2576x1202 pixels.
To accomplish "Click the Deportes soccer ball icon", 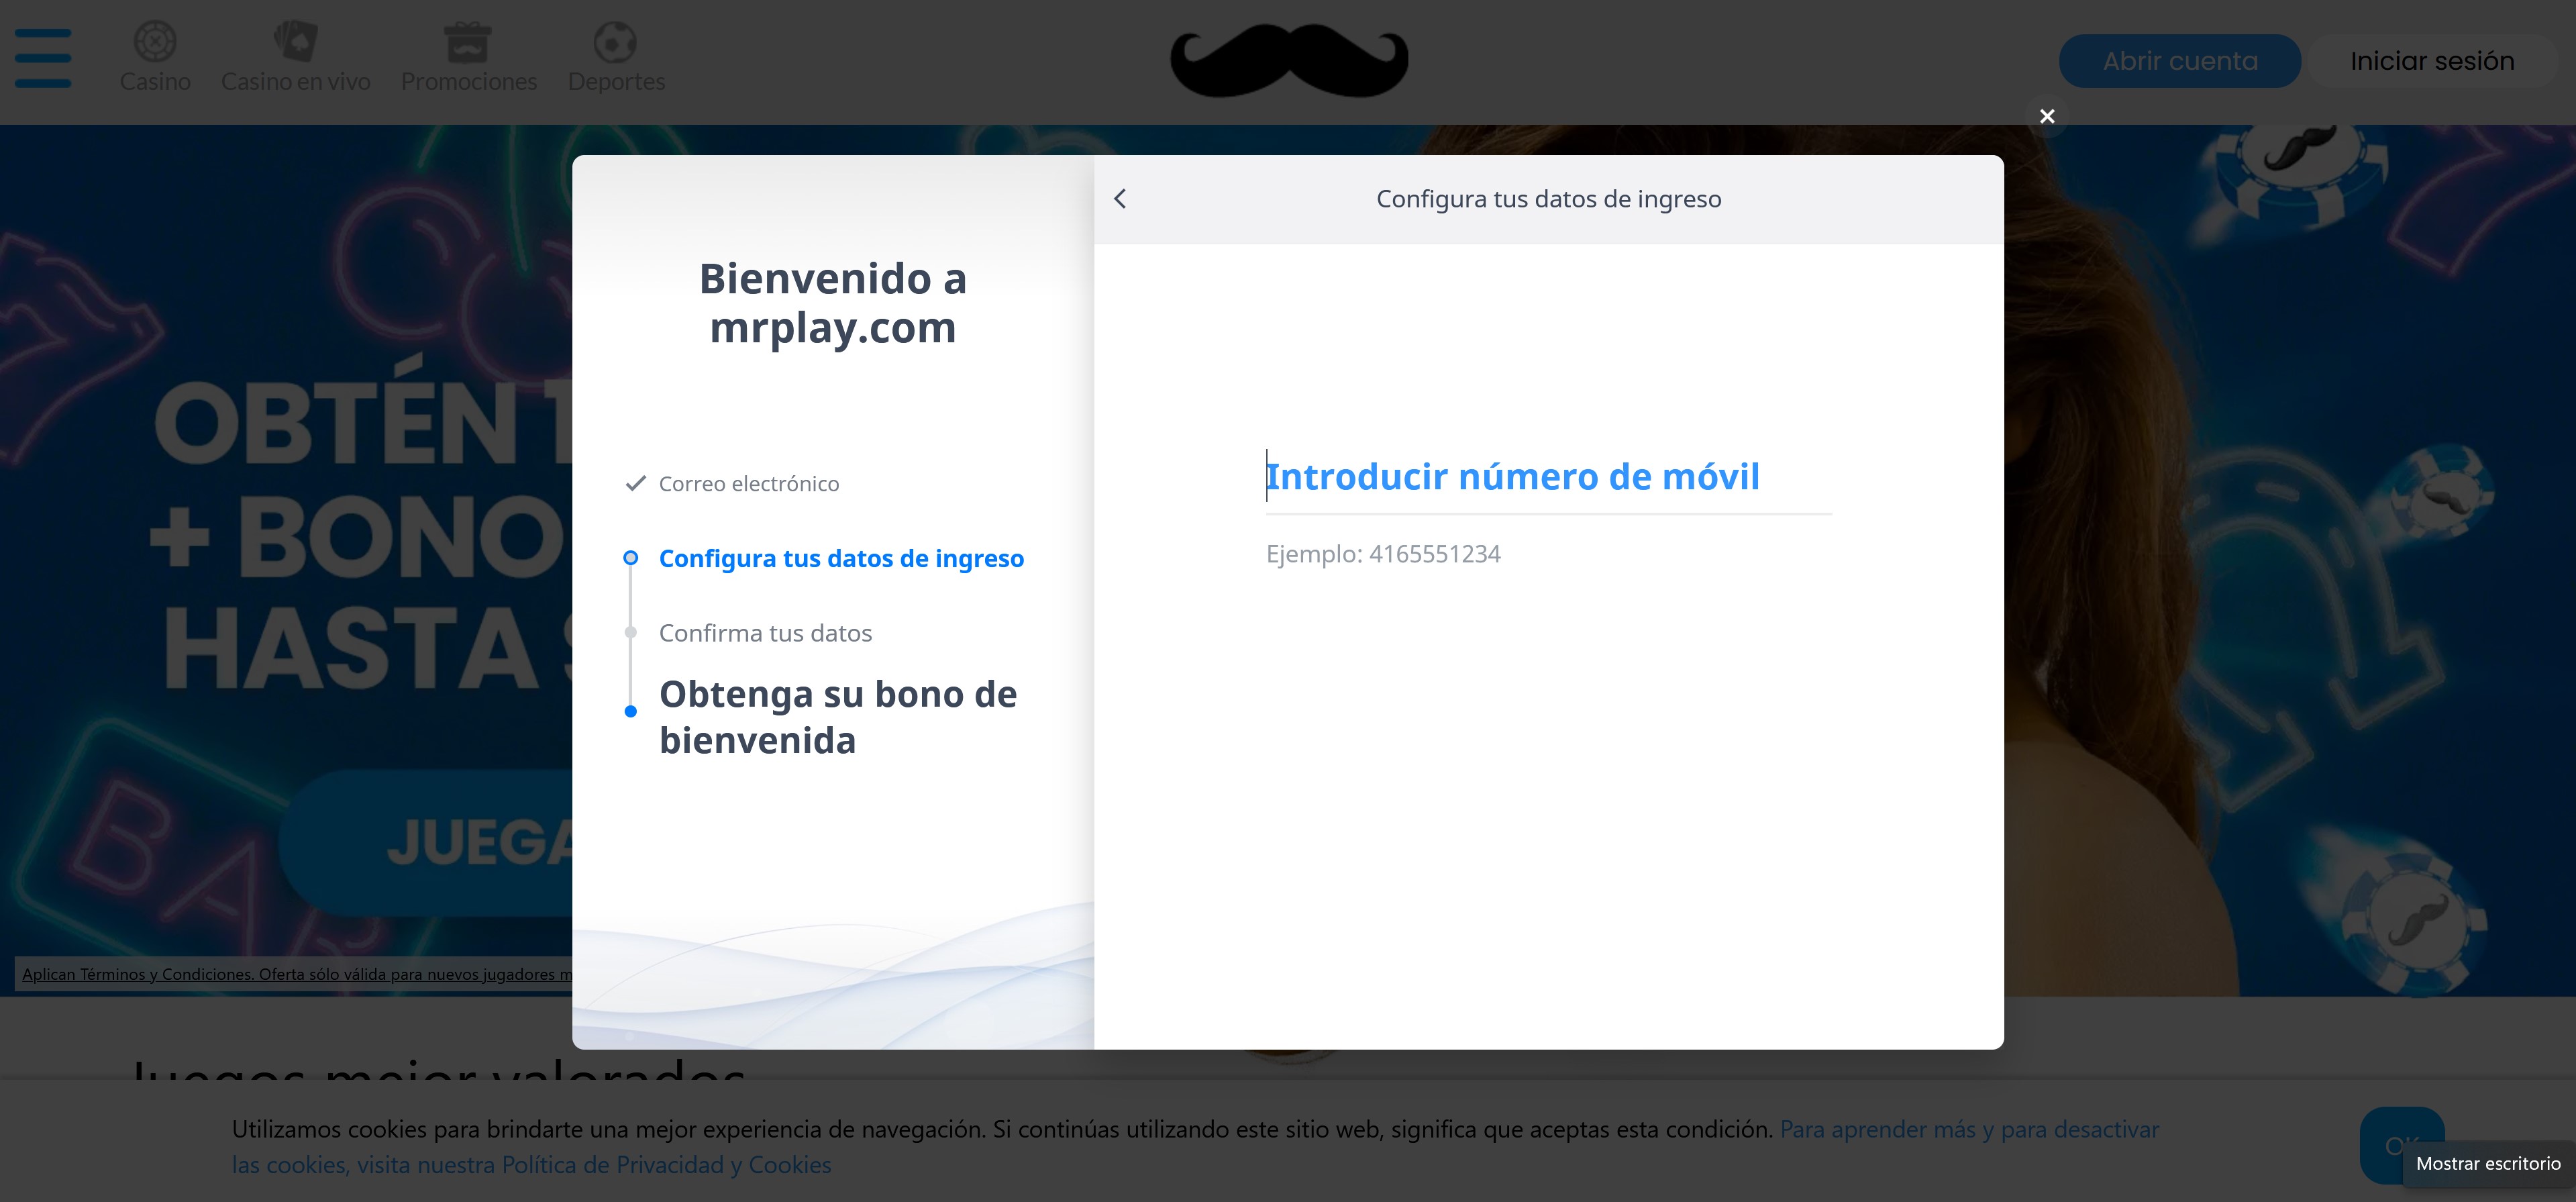I will click(615, 42).
